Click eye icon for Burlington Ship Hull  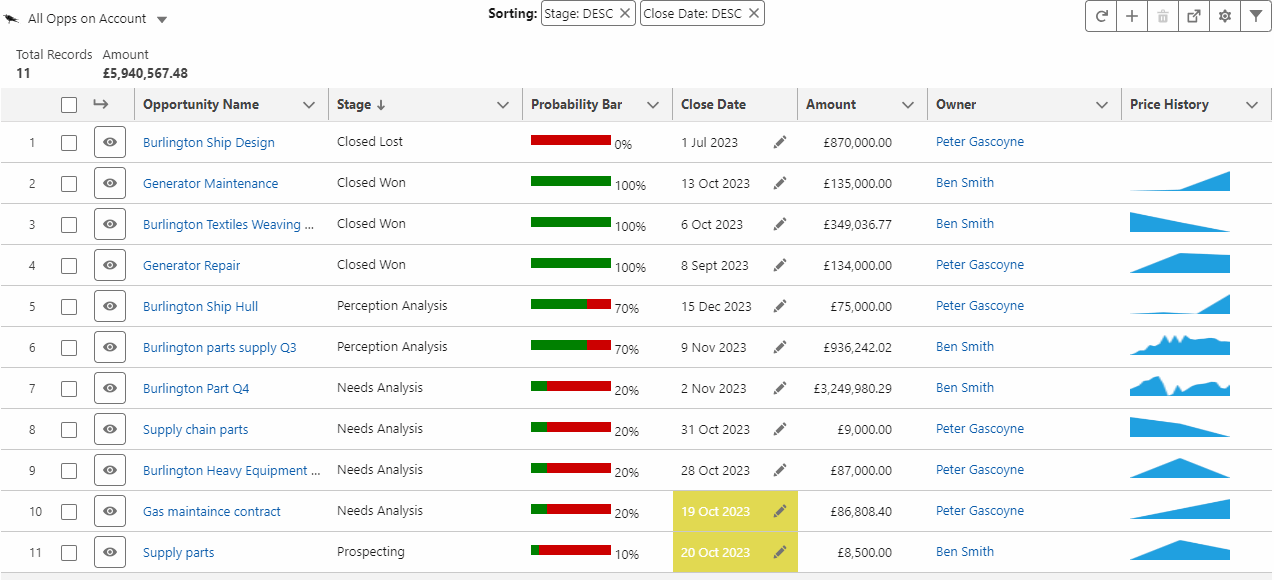point(110,306)
